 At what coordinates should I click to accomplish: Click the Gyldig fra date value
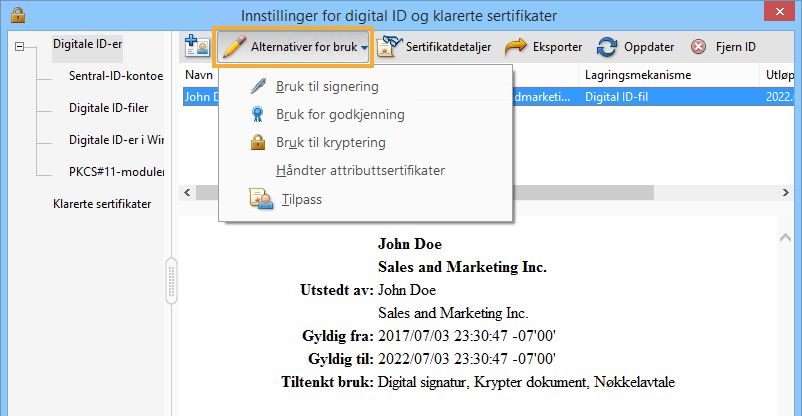point(466,336)
